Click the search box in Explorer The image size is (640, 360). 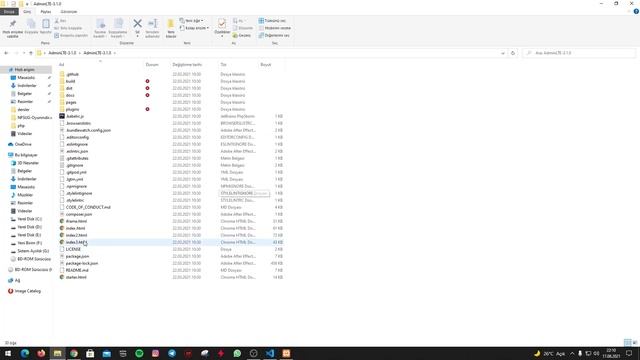(x=579, y=53)
